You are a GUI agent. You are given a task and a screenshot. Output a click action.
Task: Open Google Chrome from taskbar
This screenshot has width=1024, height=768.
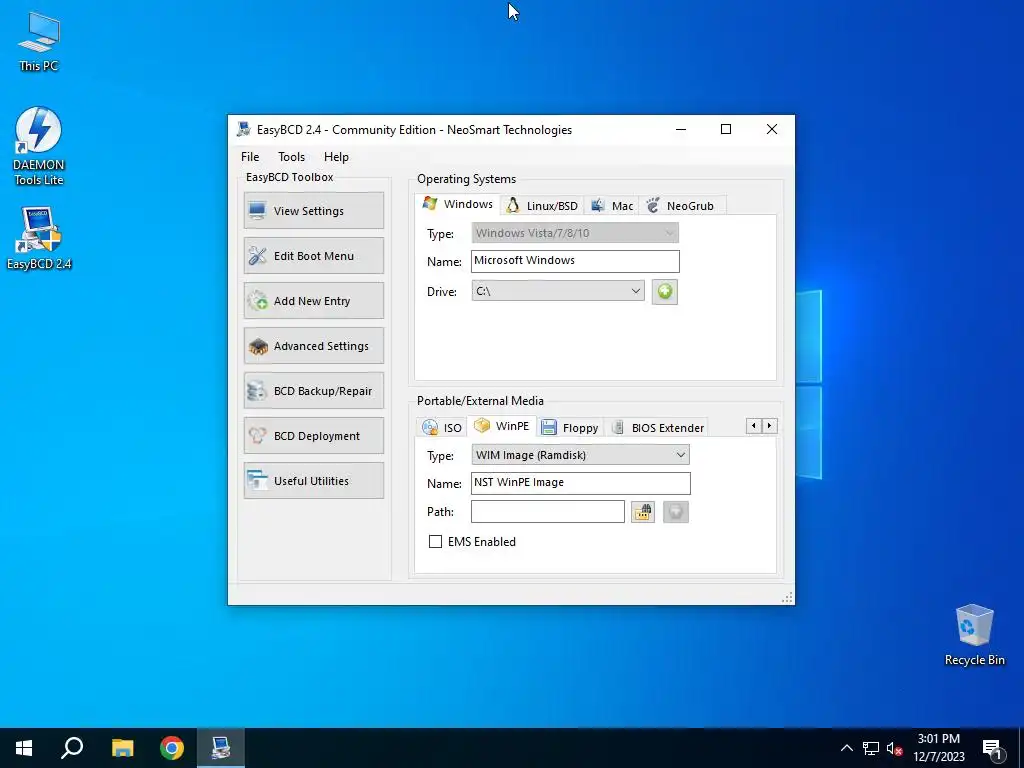(172, 748)
